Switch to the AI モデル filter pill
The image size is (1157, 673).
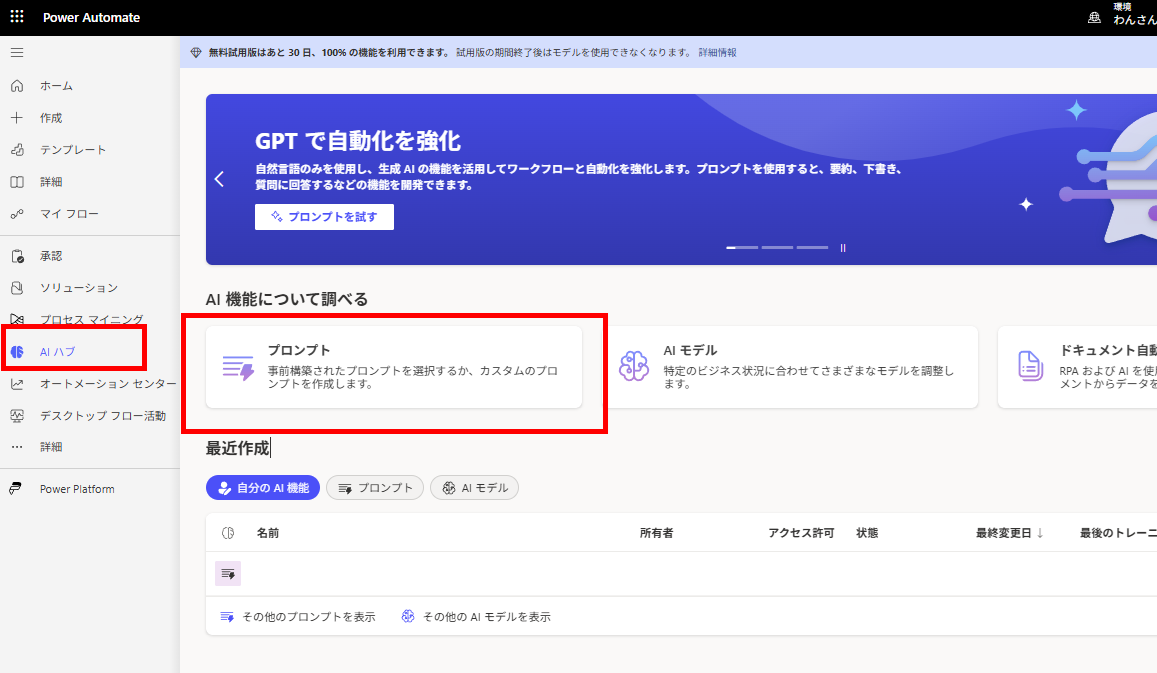(x=474, y=488)
